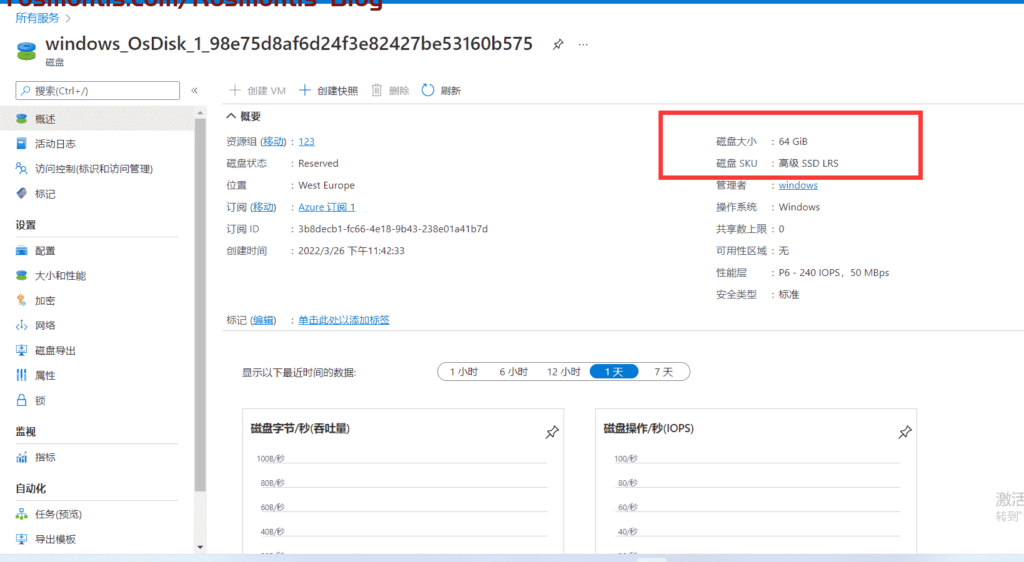Click the 磁盘导出 export icon
The height and width of the screenshot is (562, 1024).
click(x=22, y=351)
